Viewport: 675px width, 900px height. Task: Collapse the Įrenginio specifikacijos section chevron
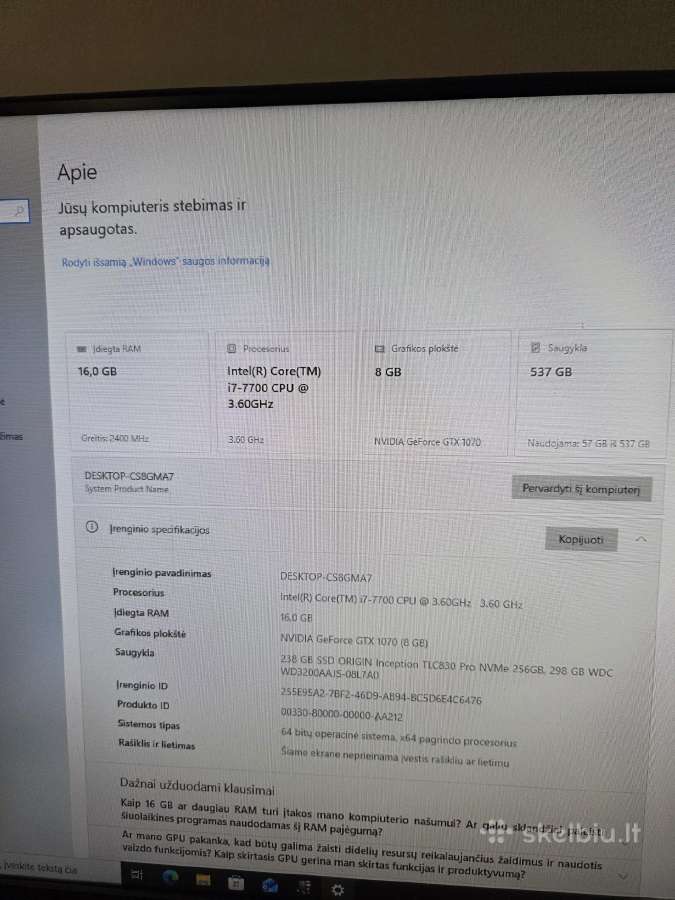point(641,540)
